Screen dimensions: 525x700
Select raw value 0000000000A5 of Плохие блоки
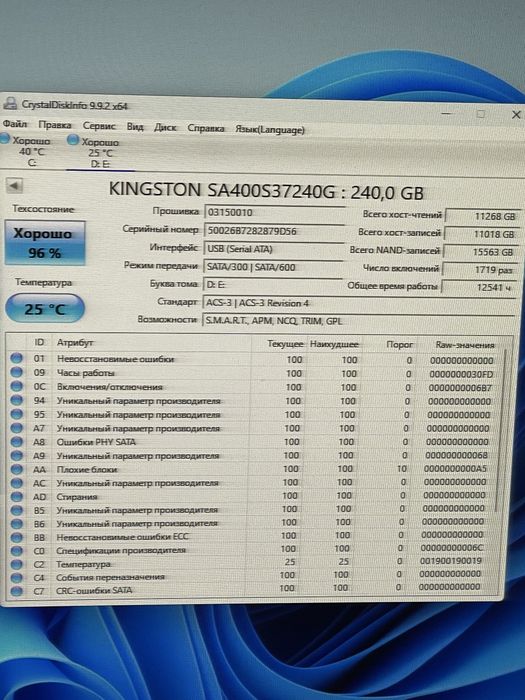pyautogui.click(x=455, y=469)
